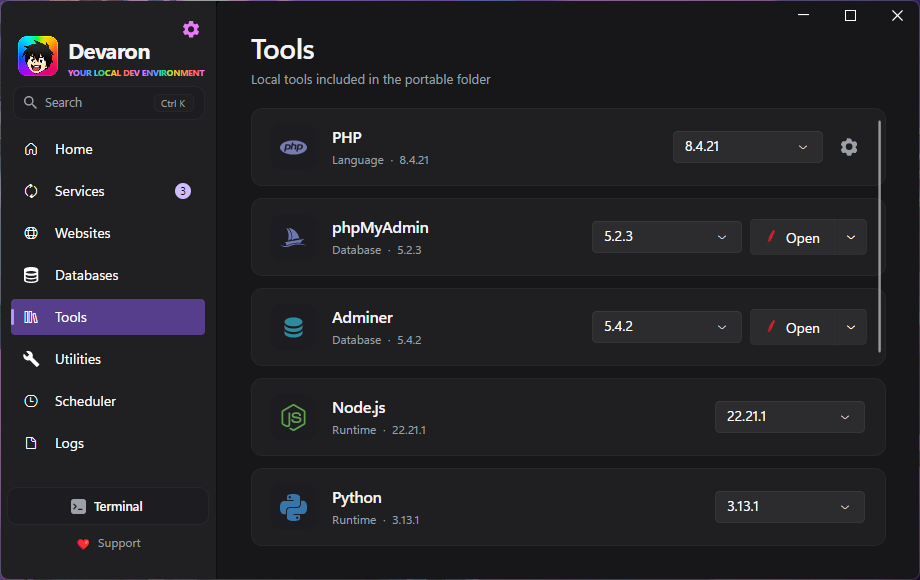Open phpMyAdmin with Open button
This screenshot has height=580, width=920.
[x=793, y=237]
